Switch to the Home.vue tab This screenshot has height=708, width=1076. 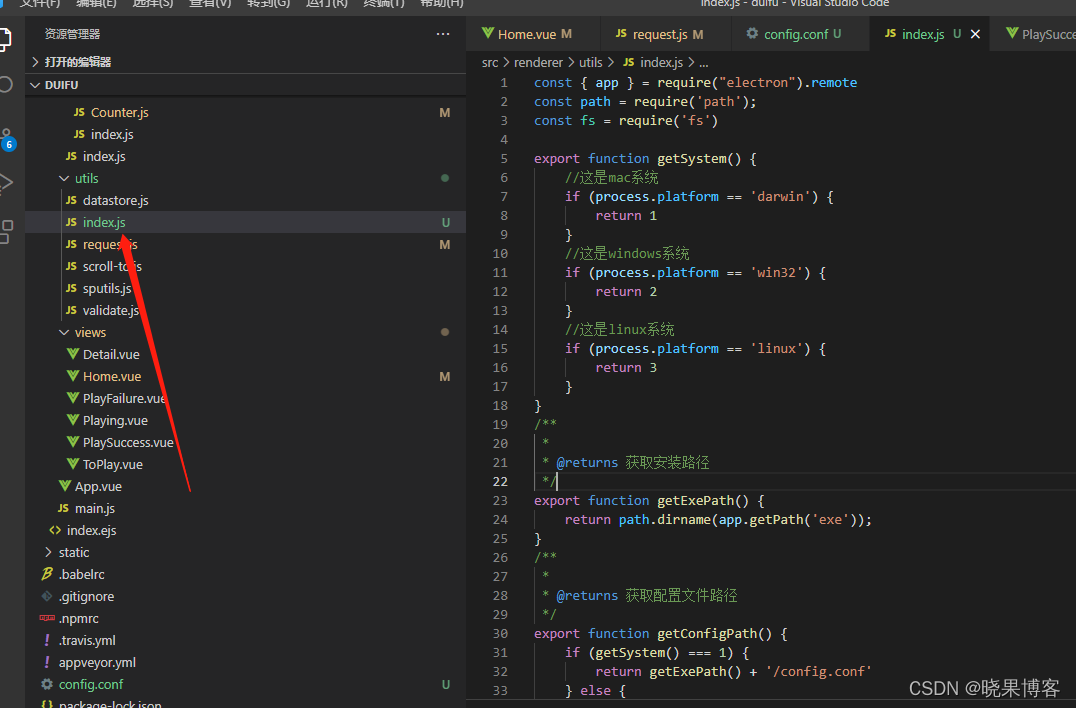527,34
